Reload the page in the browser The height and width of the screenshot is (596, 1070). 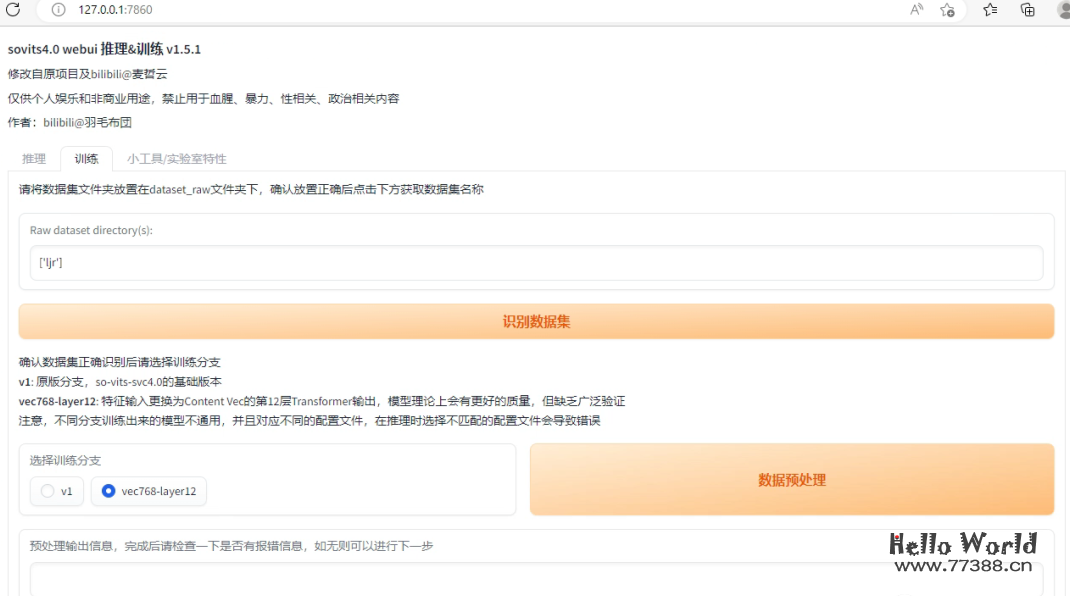(x=11, y=11)
